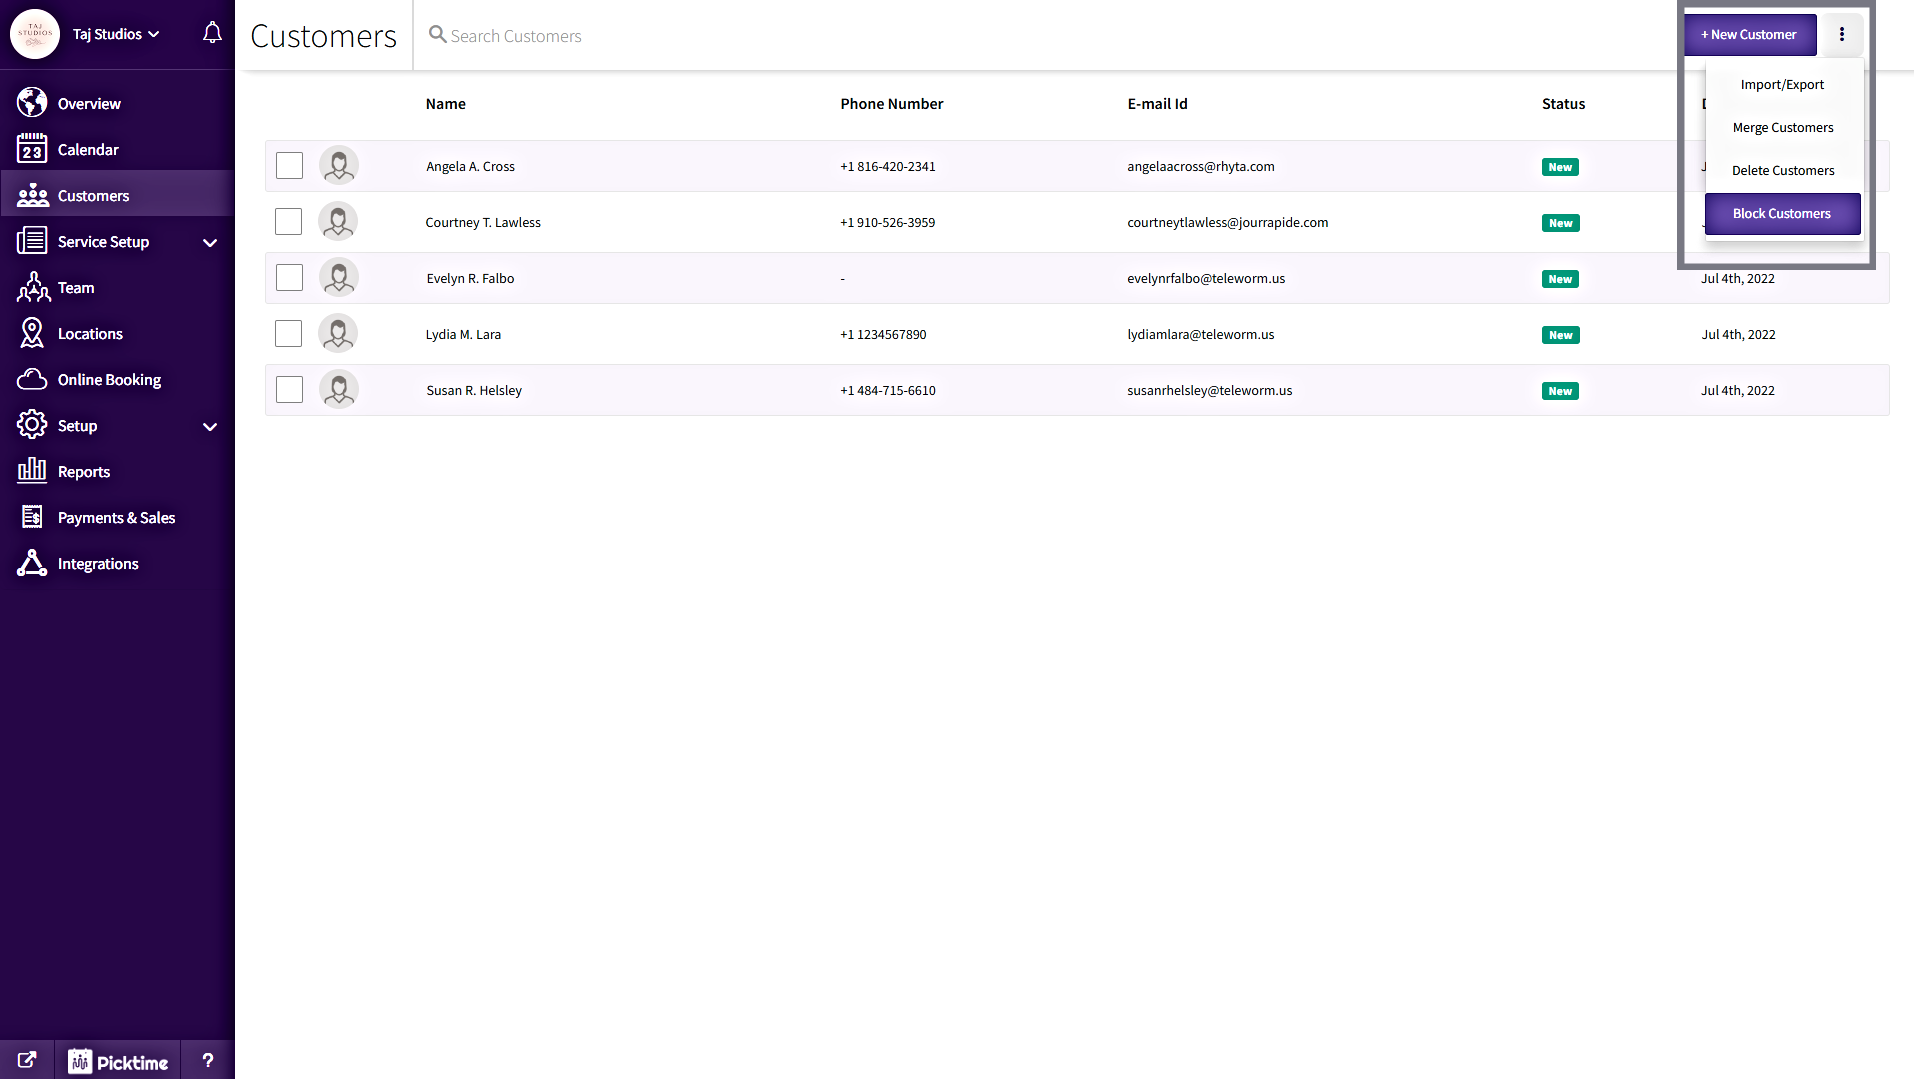
Task: Choose Merge Customers from the menu
Action: pyautogui.click(x=1782, y=128)
